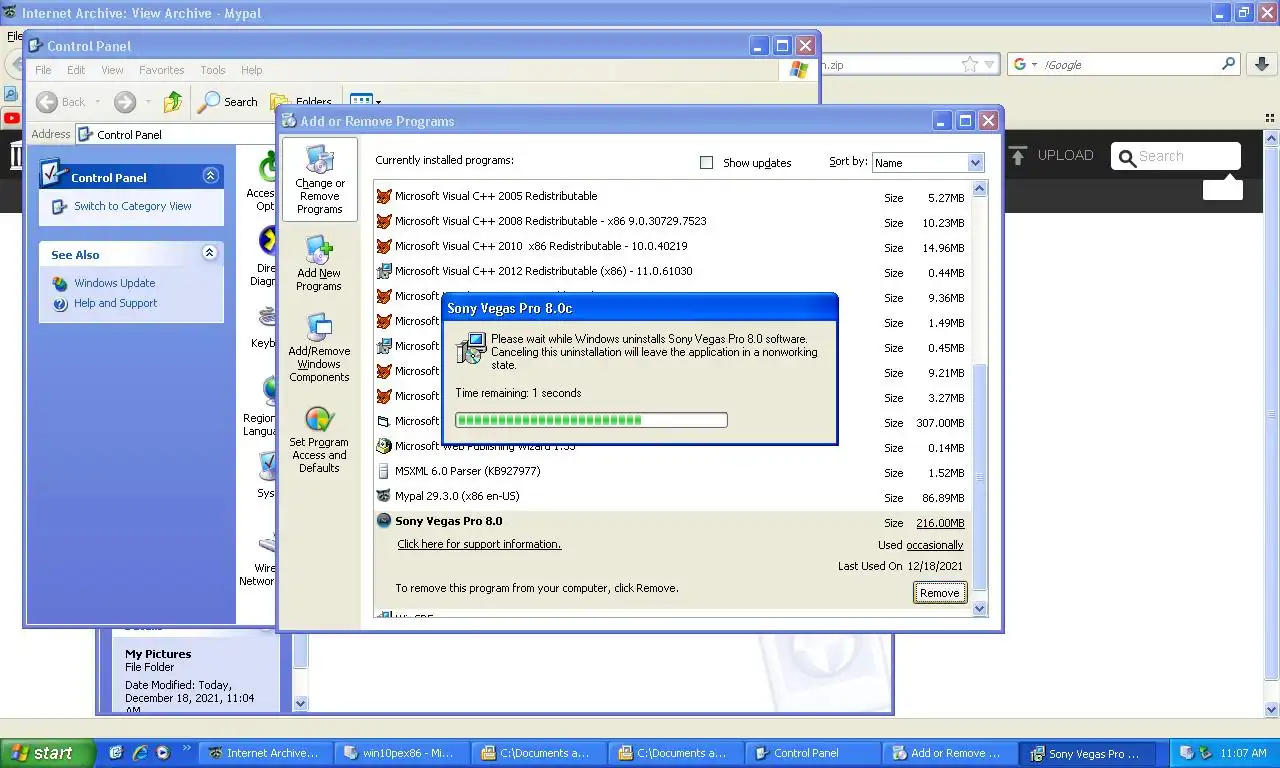Click system tray safely remove hardware icon
This screenshot has height=768, width=1280.
pyautogui.click(x=1206, y=753)
